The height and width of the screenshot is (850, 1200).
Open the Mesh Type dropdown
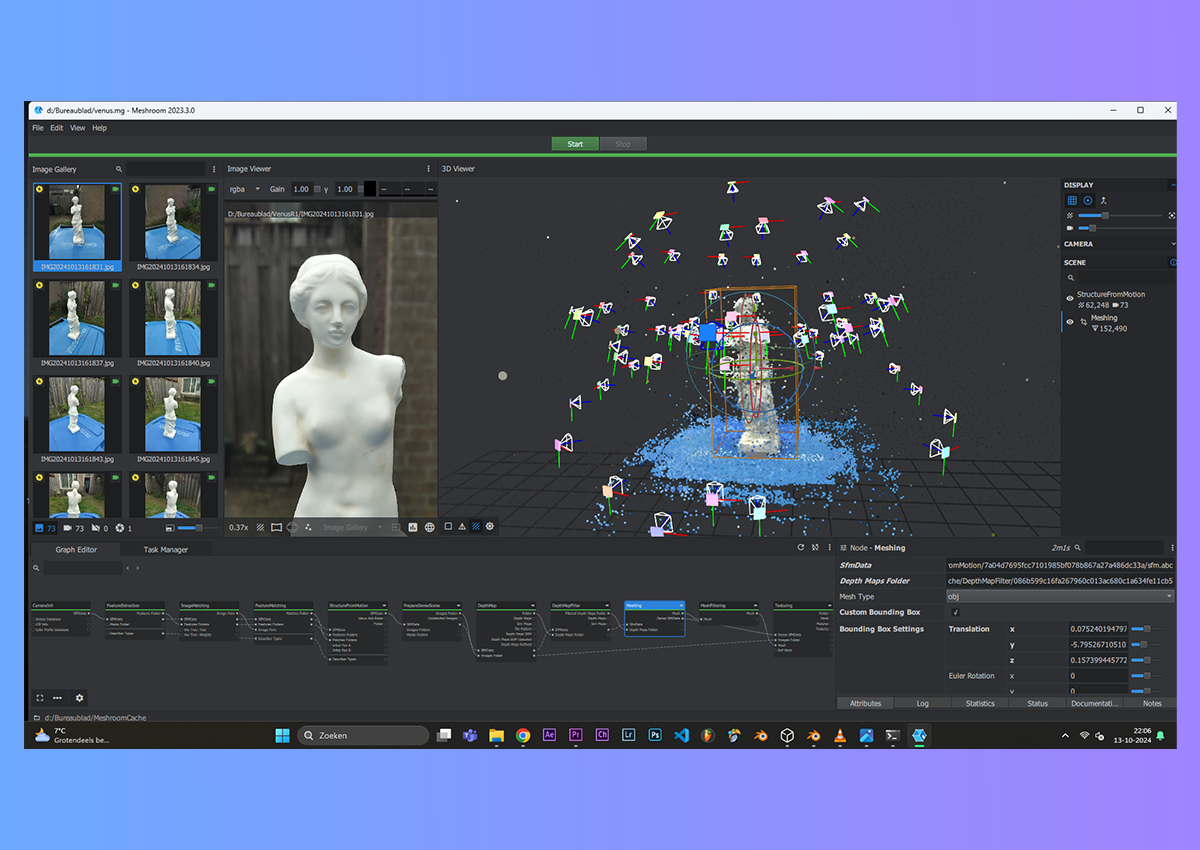click(x=1059, y=596)
